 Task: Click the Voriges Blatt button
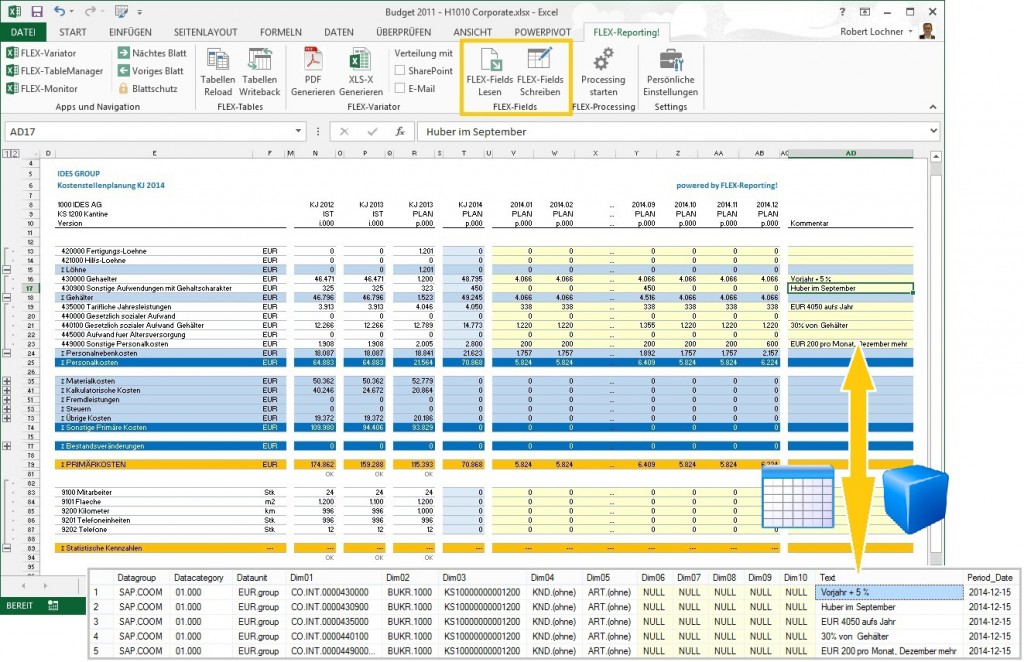click(150, 71)
